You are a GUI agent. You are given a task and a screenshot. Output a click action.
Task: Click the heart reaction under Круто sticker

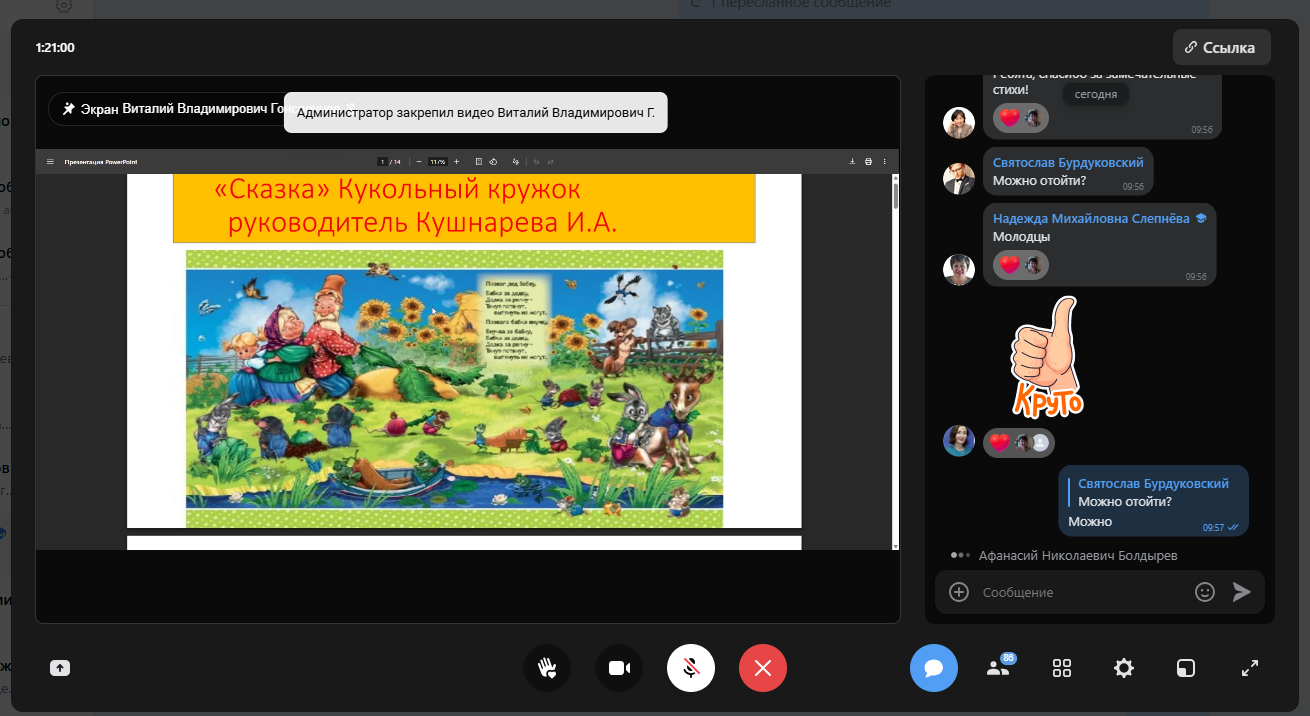pyautogui.click(x=999, y=442)
